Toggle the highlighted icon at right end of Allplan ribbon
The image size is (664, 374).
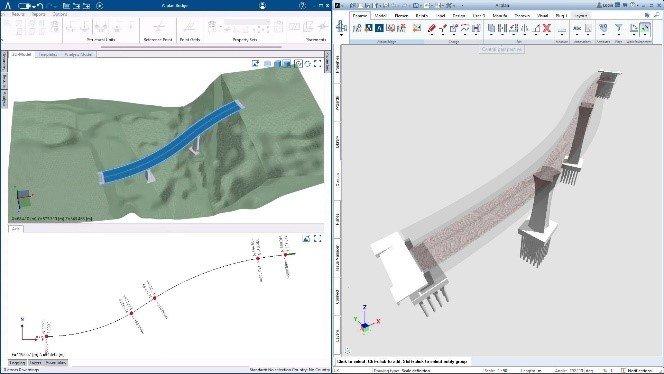[645, 28]
